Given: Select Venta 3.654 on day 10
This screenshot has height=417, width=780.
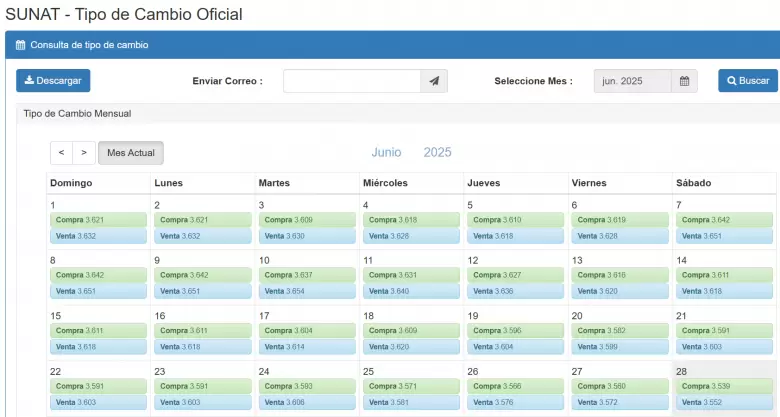Looking at the screenshot, I should coord(307,291).
